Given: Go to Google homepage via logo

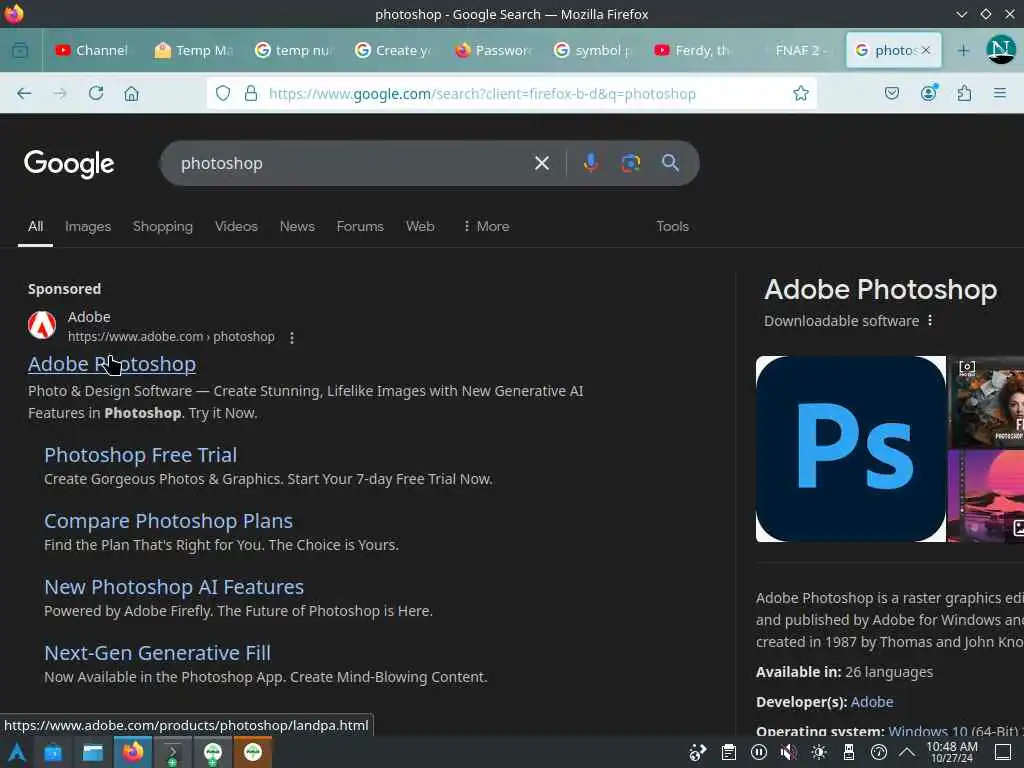Looking at the screenshot, I should [69, 163].
